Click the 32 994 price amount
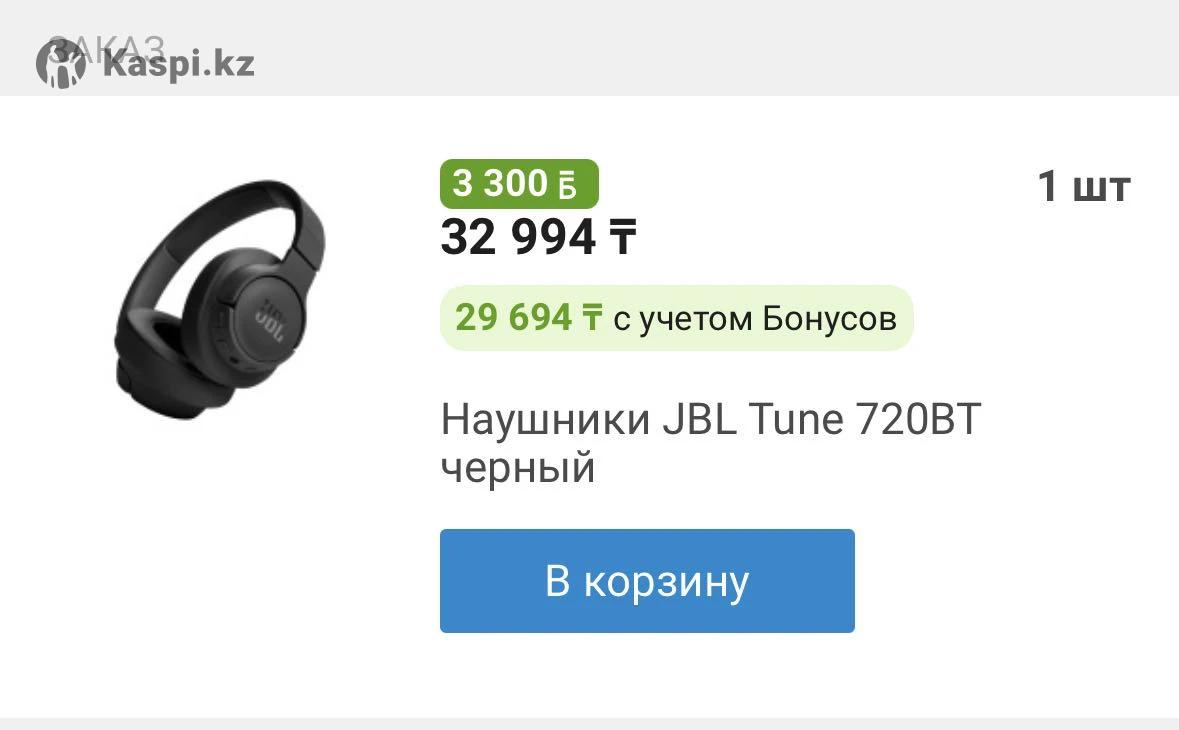 tap(518, 238)
